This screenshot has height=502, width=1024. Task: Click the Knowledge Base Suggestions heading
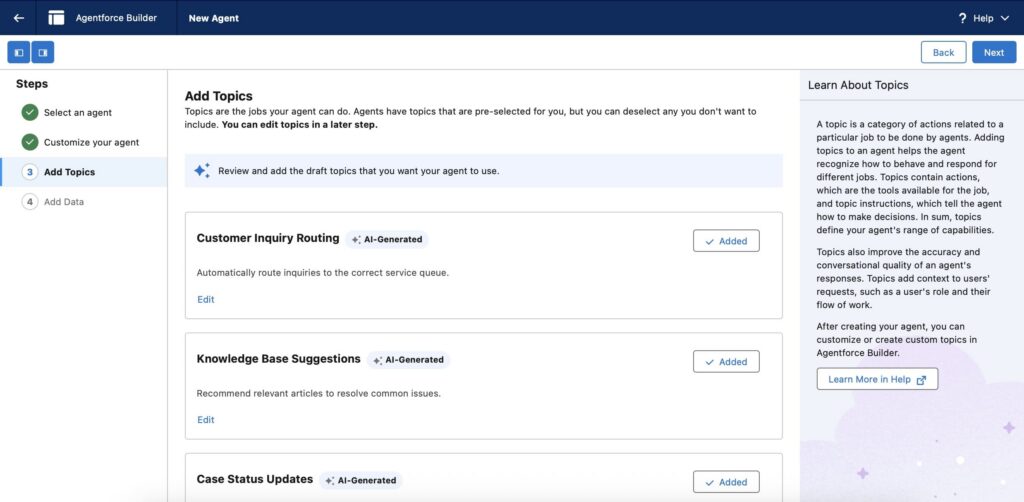click(278, 359)
